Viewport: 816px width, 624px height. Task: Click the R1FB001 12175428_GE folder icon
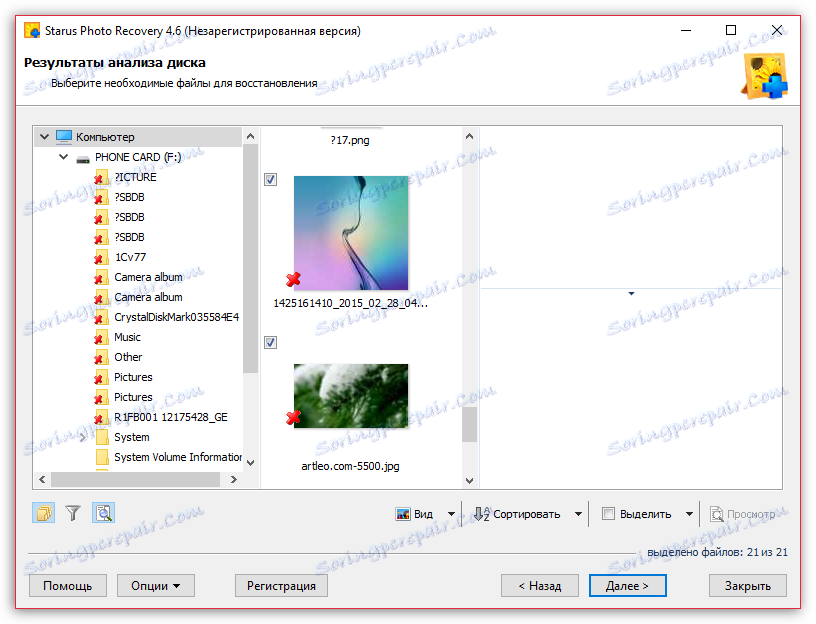coord(101,417)
